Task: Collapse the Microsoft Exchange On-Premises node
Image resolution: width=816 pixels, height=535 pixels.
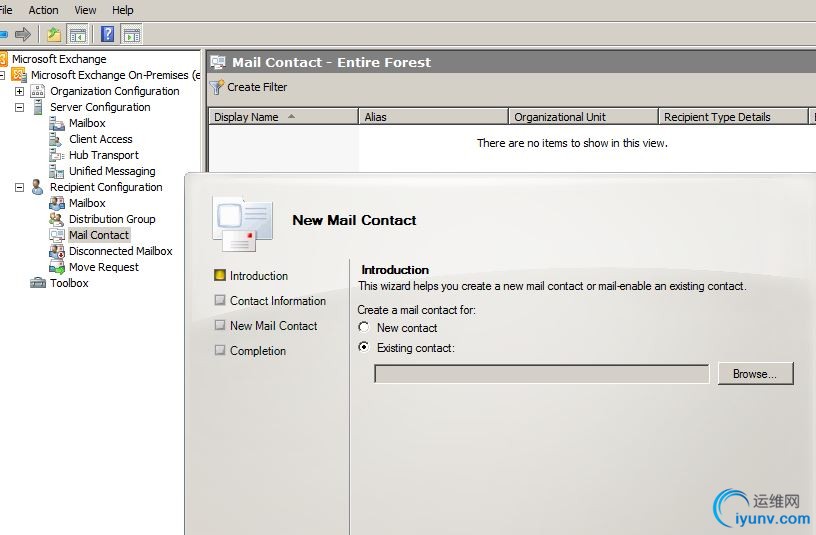Action: tap(2, 75)
